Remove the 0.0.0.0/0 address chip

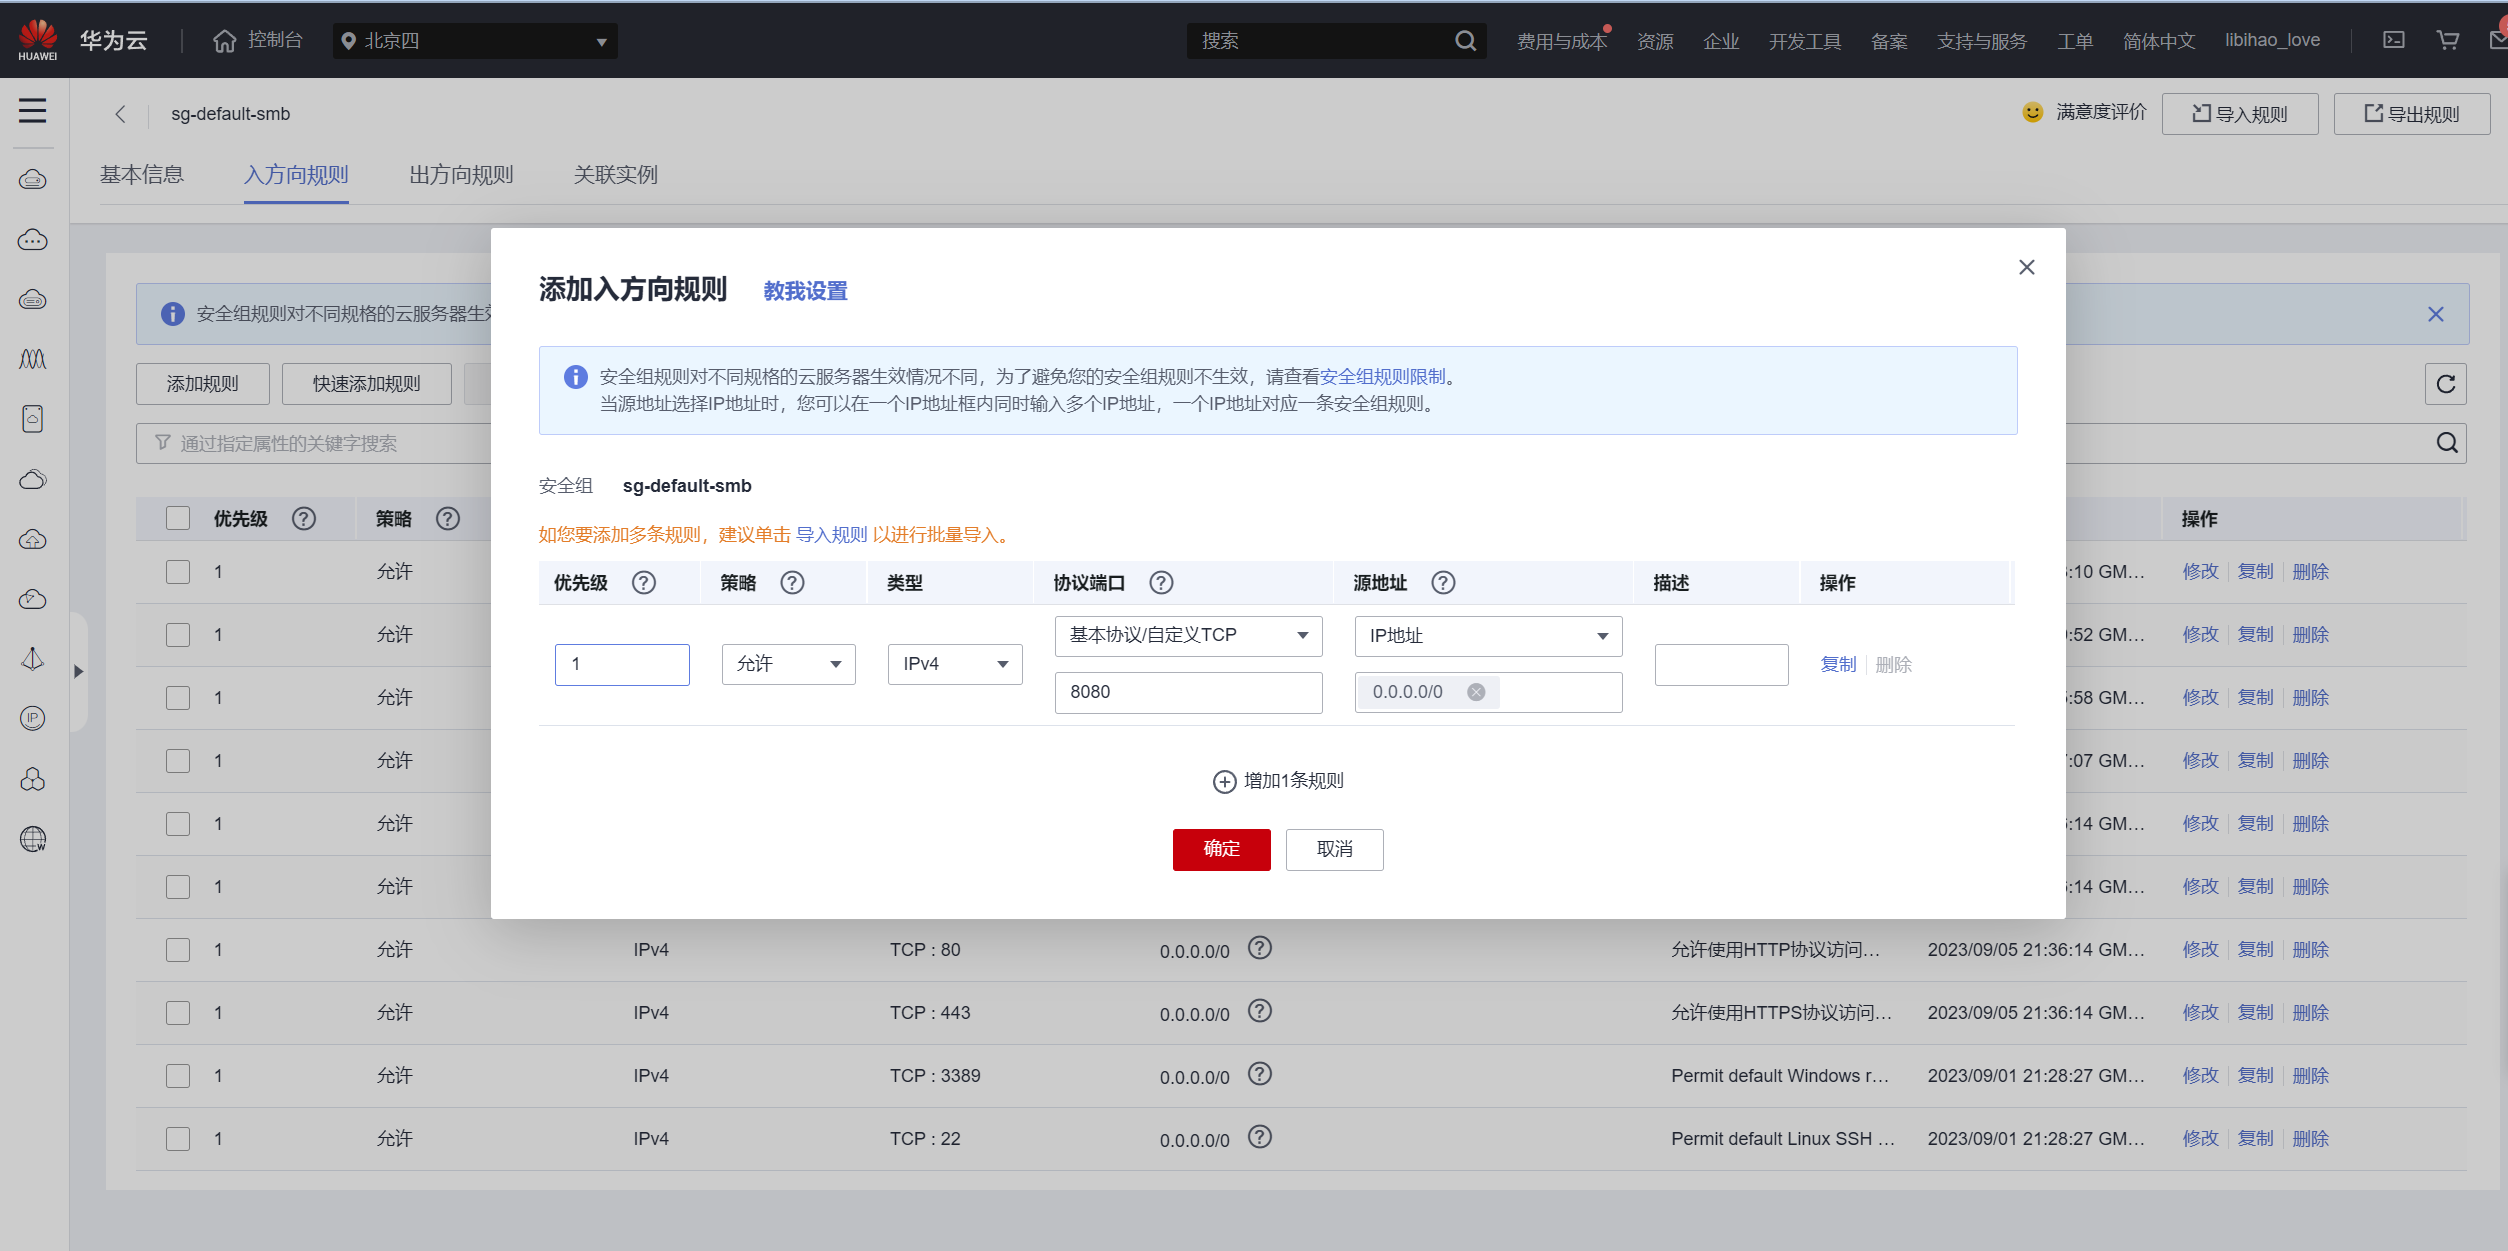point(1476,691)
